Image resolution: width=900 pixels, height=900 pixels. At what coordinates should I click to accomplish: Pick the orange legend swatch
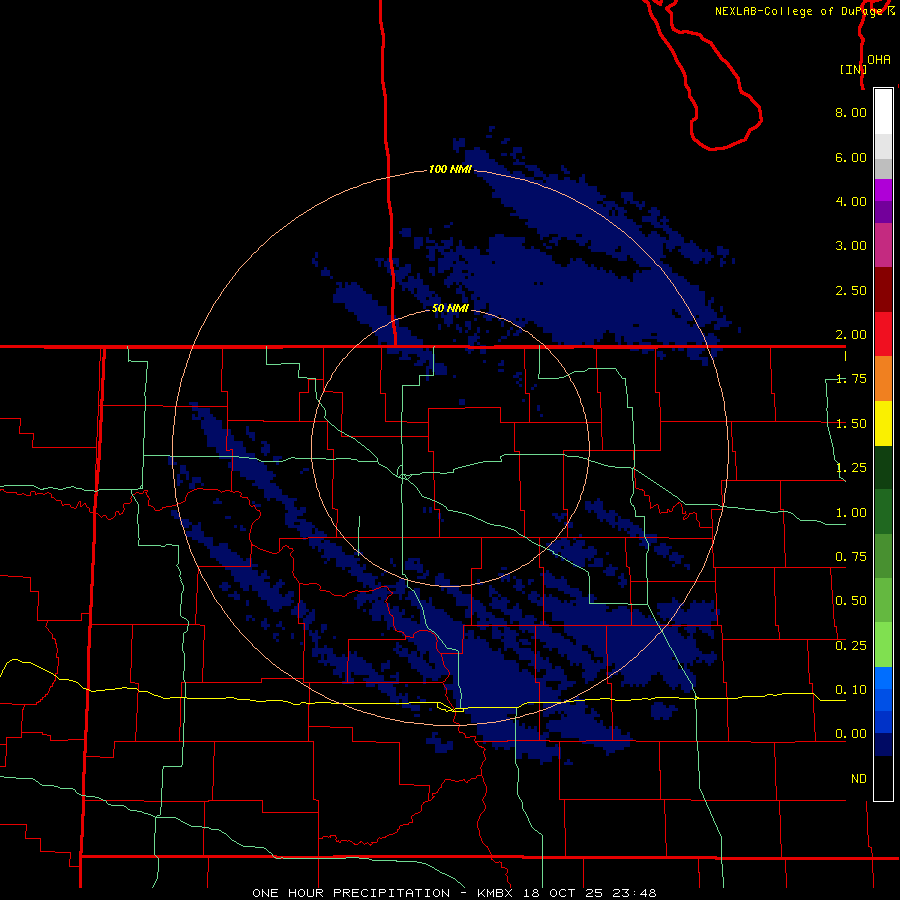tap(883, 379)
